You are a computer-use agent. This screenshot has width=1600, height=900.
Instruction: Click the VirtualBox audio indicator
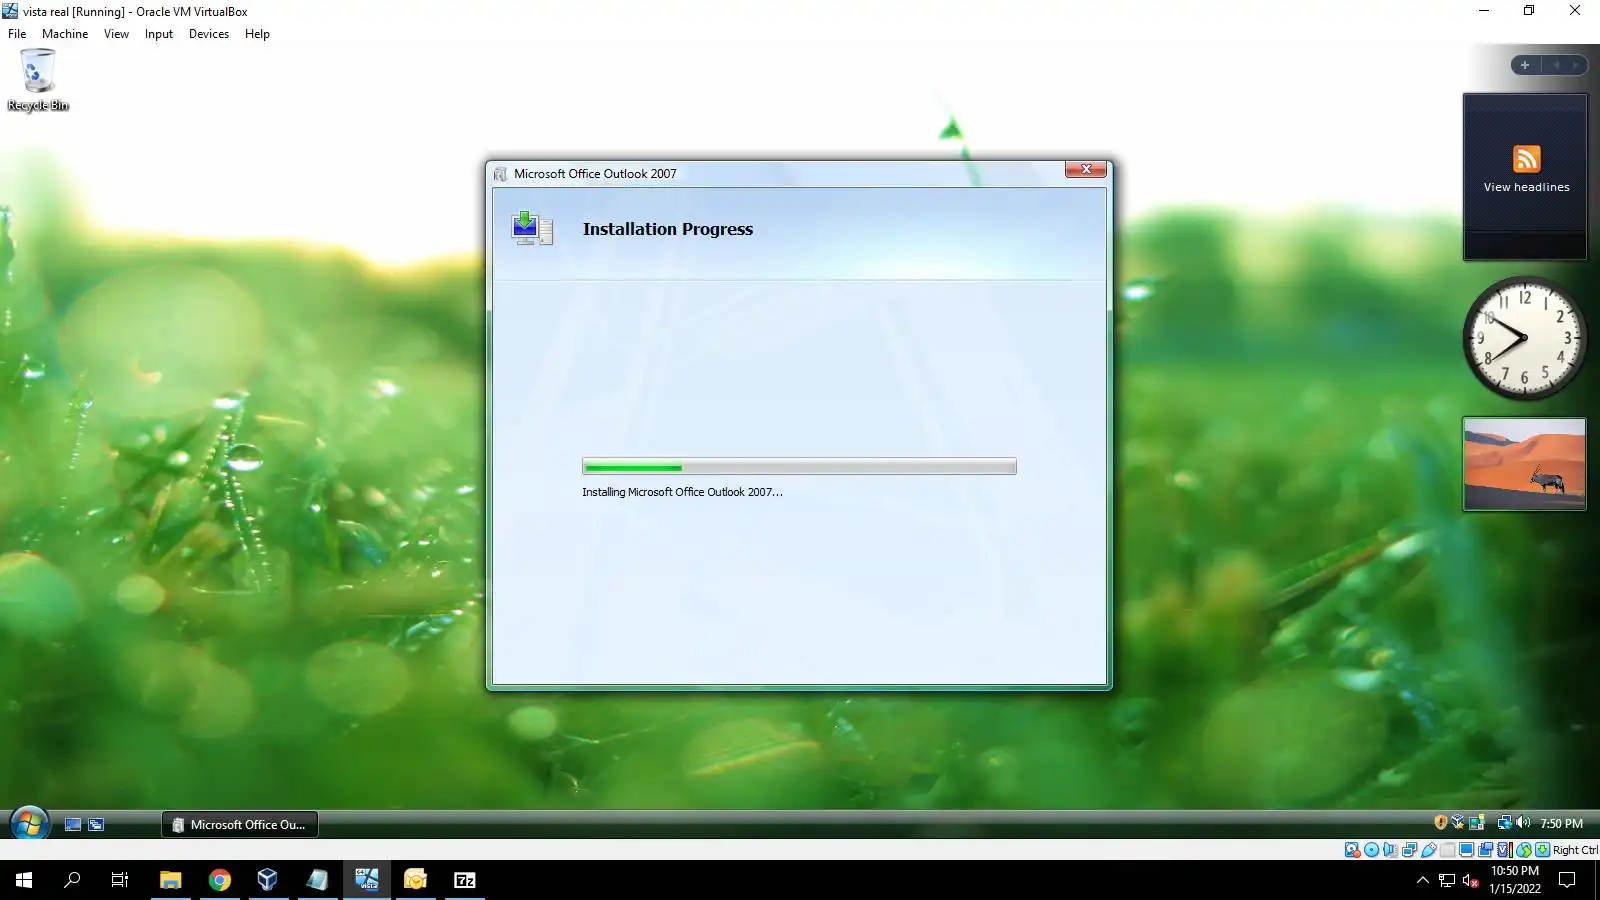[x=1391, y=850]
